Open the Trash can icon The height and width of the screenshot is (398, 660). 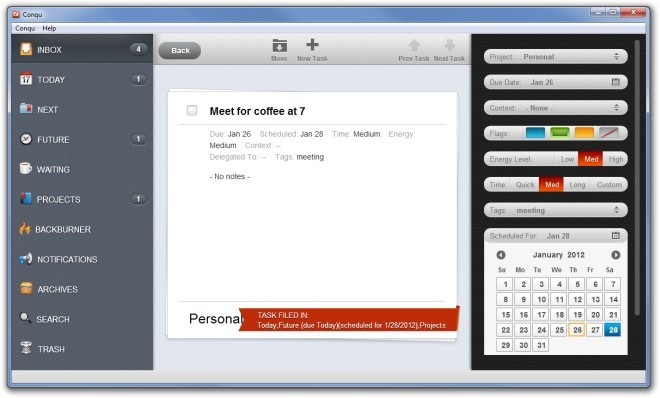click(x=26, y=348)
